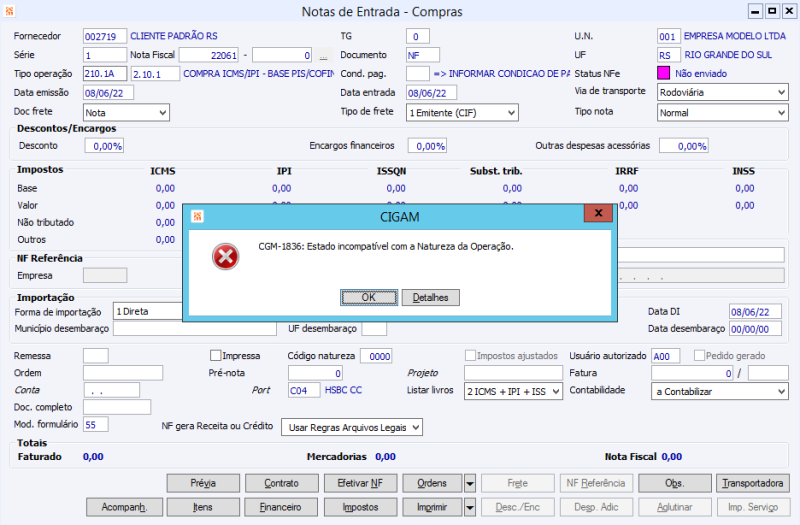Click the ellipsis lookup button beside Nota Fiscal

[x=323, y=55]
